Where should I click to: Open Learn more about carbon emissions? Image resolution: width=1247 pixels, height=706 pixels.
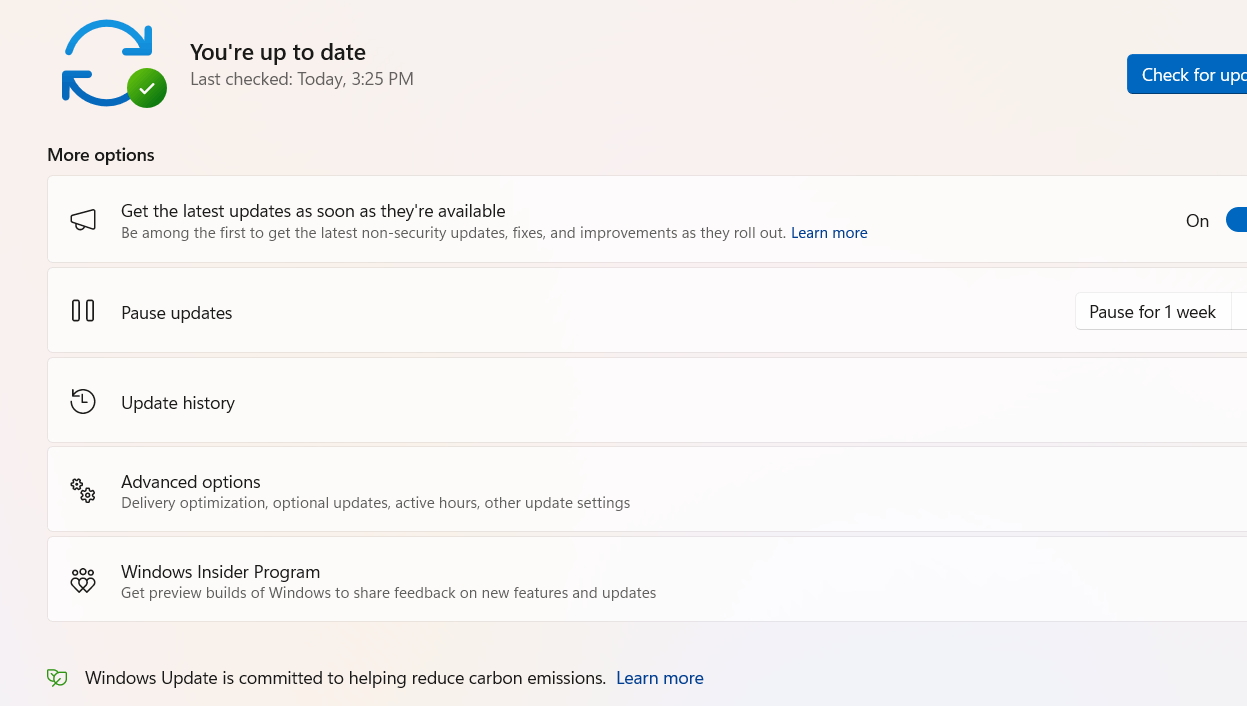click(x=660, y=678)
